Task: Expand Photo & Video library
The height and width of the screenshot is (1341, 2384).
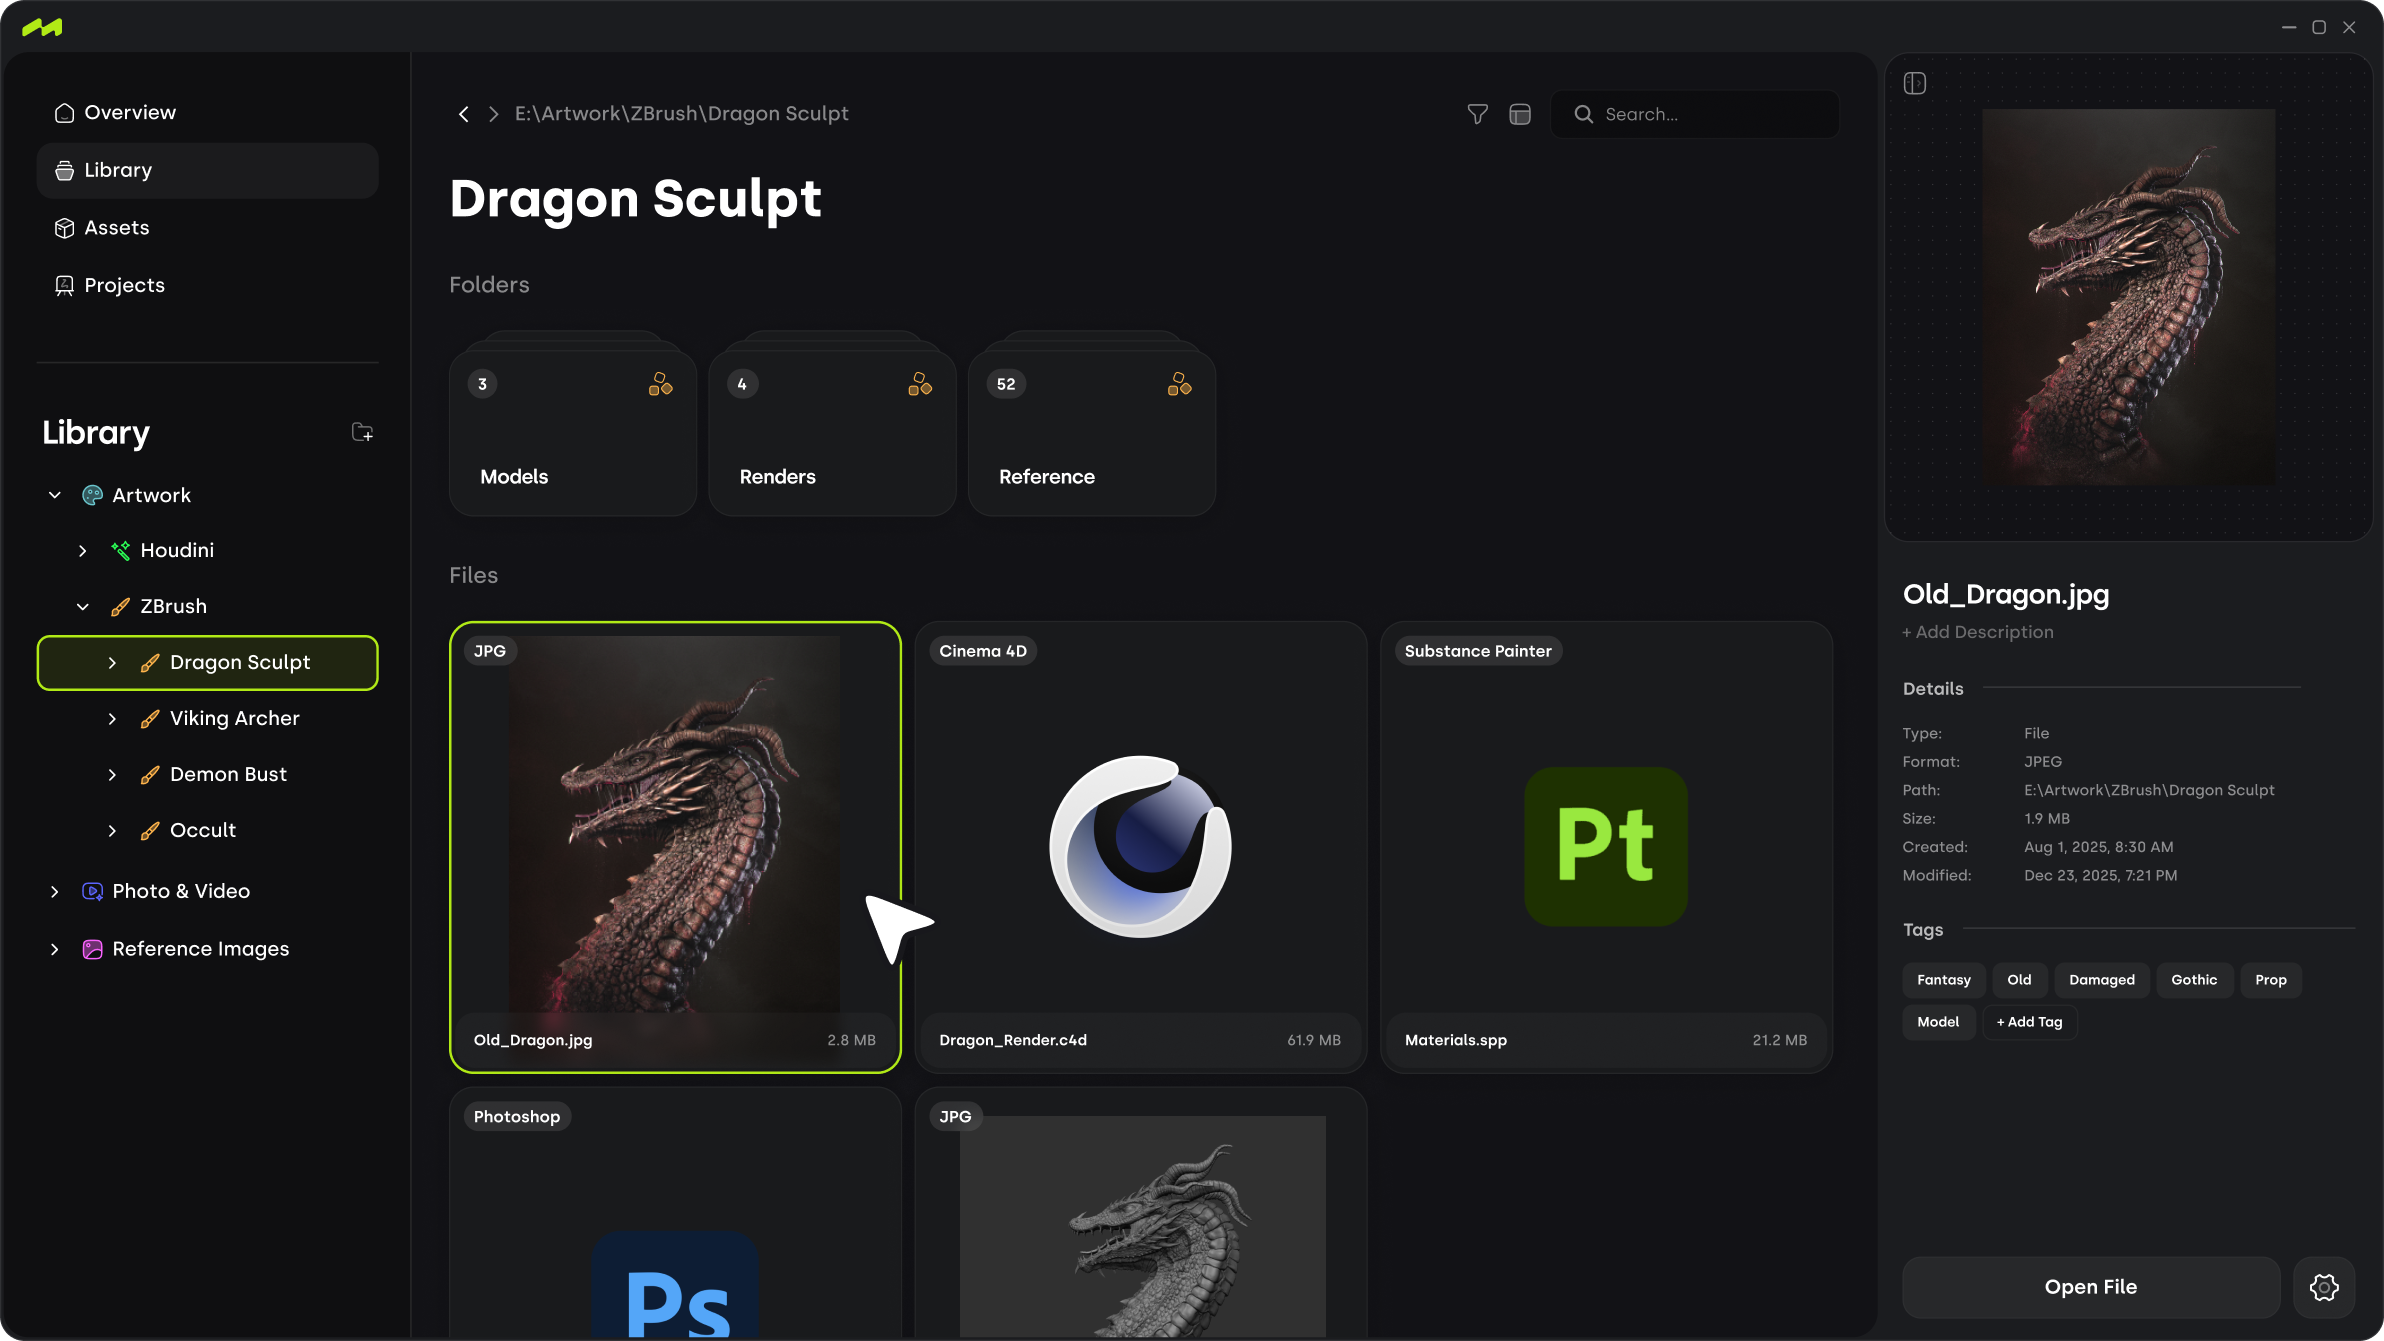Action: click(55, 891)
